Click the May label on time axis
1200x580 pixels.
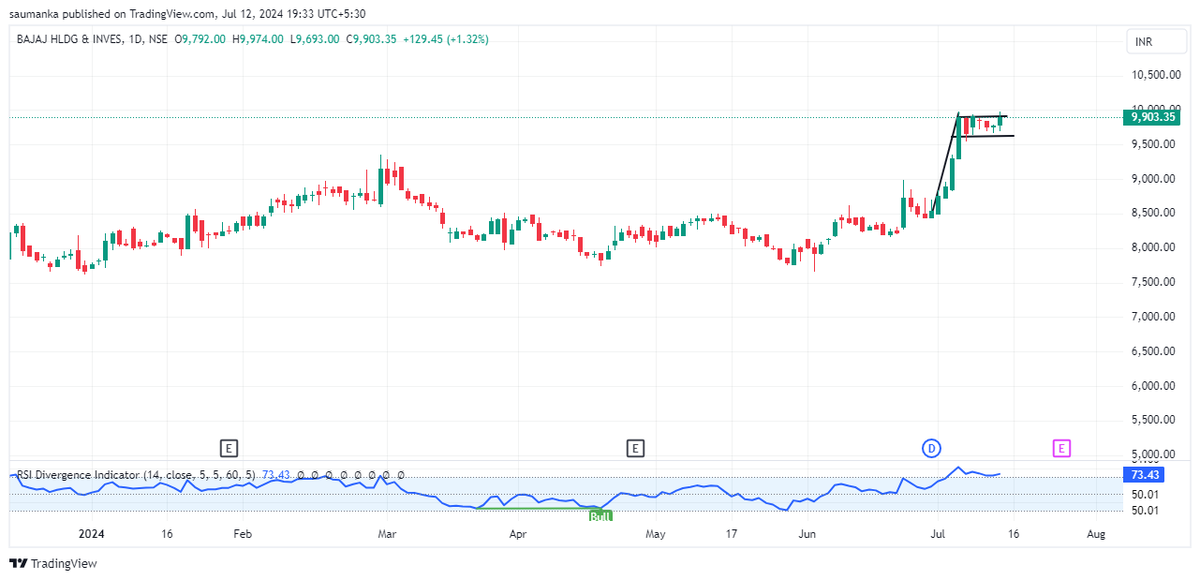(x=655, y=534)
